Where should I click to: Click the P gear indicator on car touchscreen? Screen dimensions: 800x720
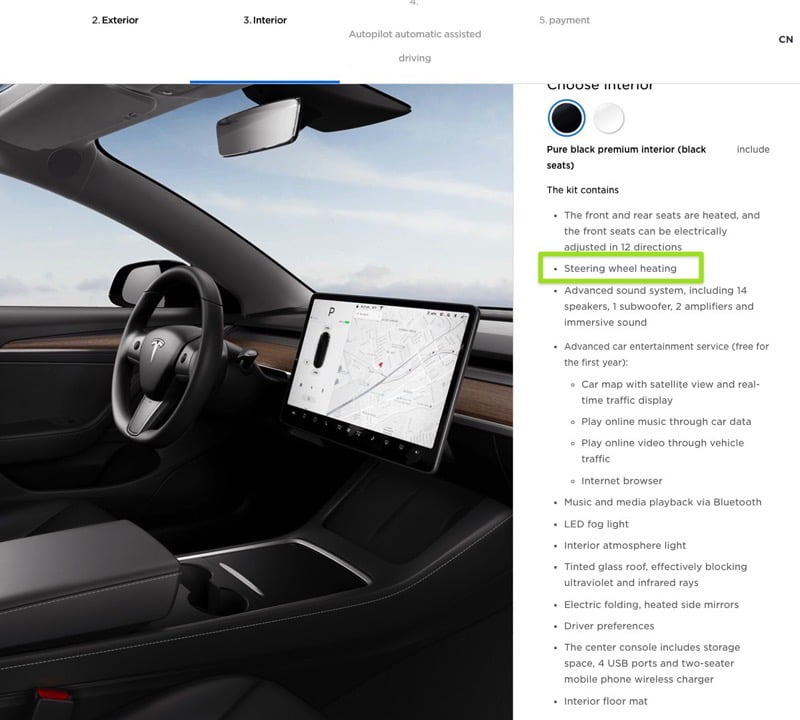point(332,311)
